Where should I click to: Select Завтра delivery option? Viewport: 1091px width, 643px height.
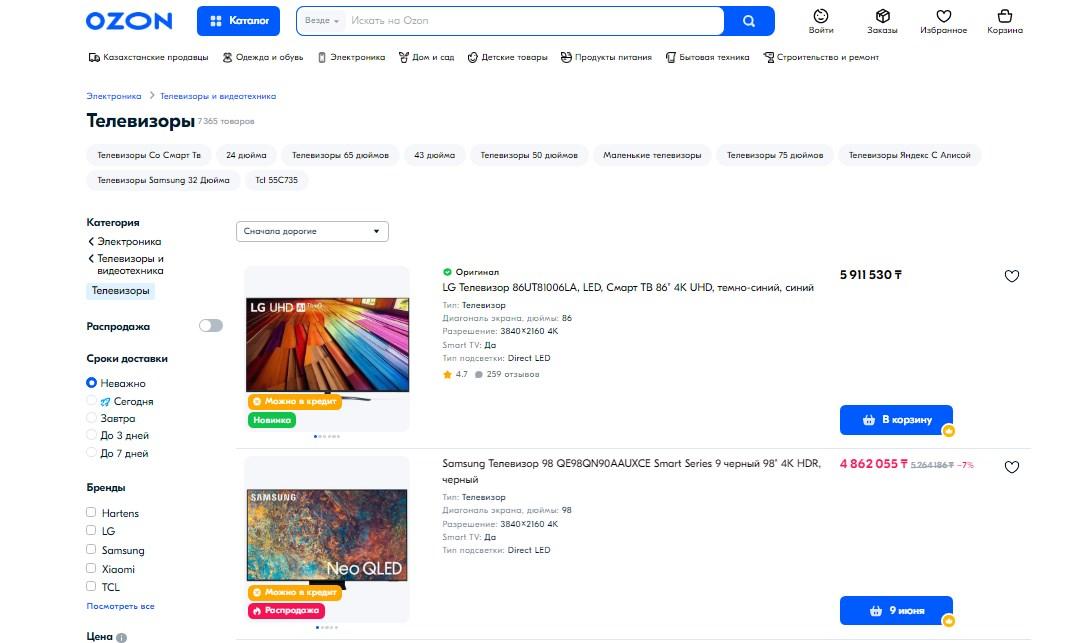(x=91, y=418)
